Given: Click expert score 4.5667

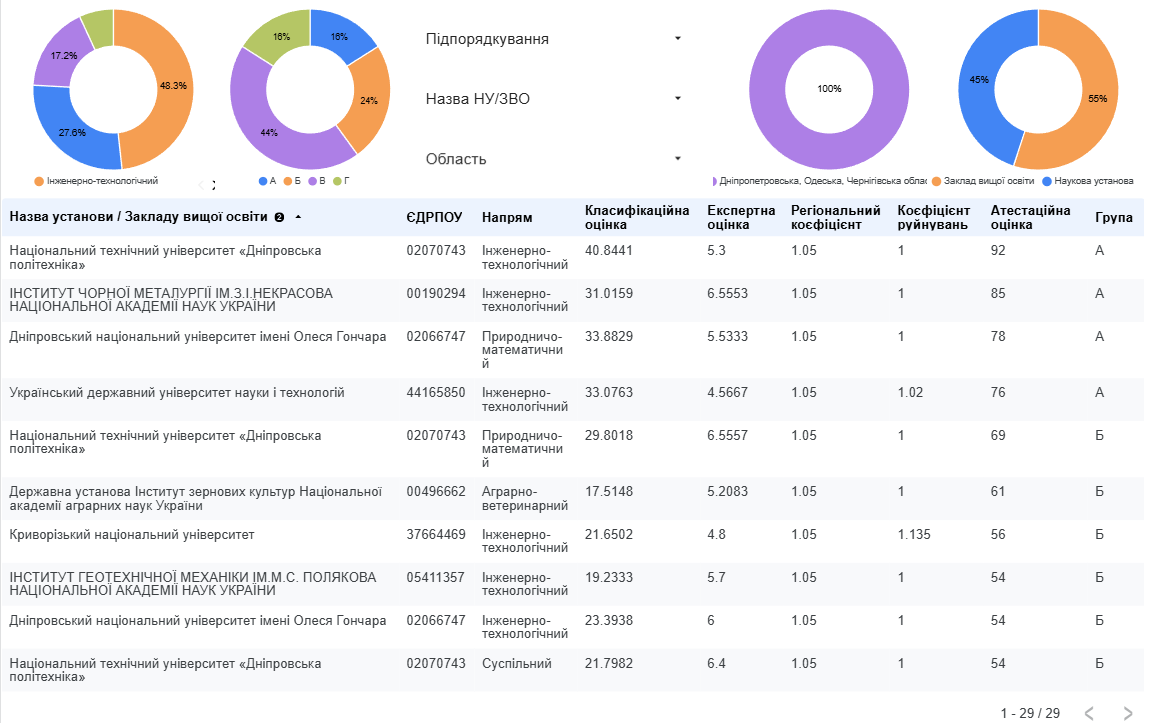Looking at the screenshot, I should [728, 393].
